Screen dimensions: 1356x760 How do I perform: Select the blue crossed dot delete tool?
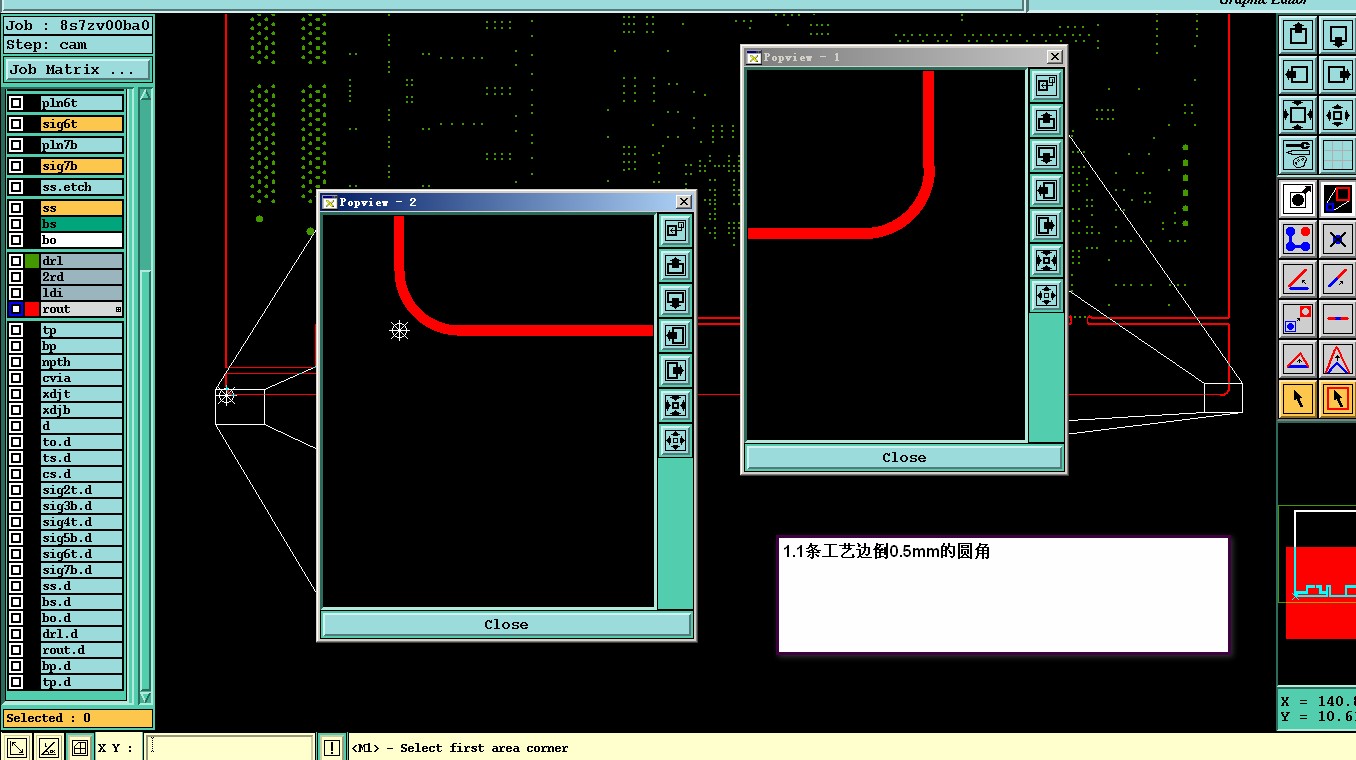pyautogui.click(x=1338, y=239)
